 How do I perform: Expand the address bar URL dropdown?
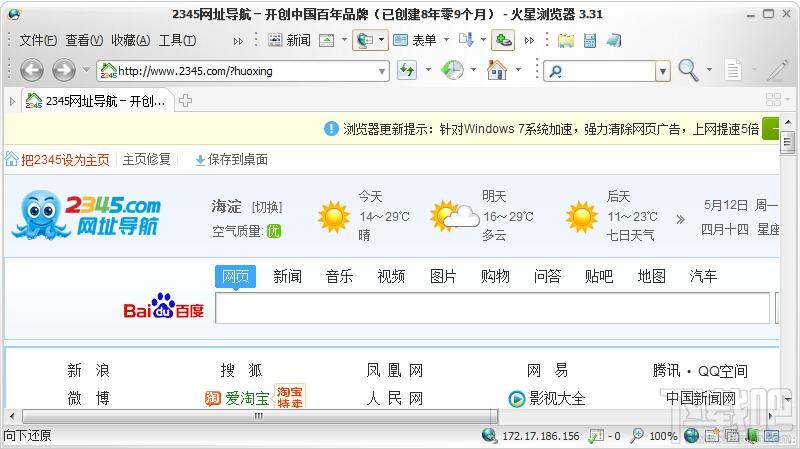point(382,71)
